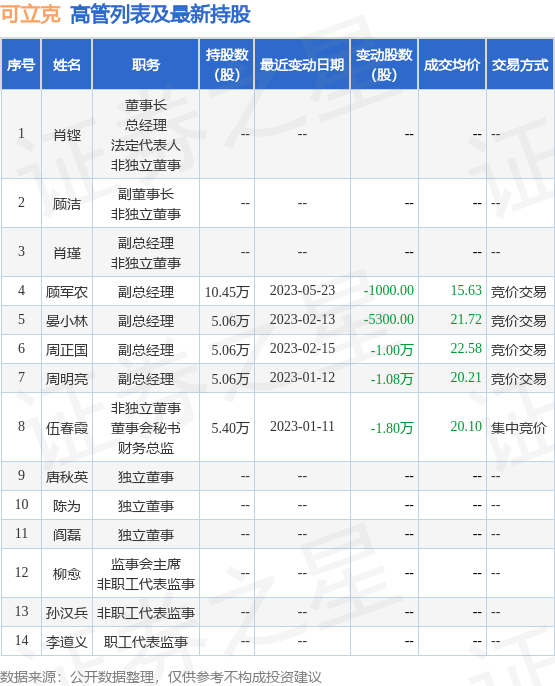
Task: Click the 数据来源 footer disclaimer text
Action: click(161, 677)
